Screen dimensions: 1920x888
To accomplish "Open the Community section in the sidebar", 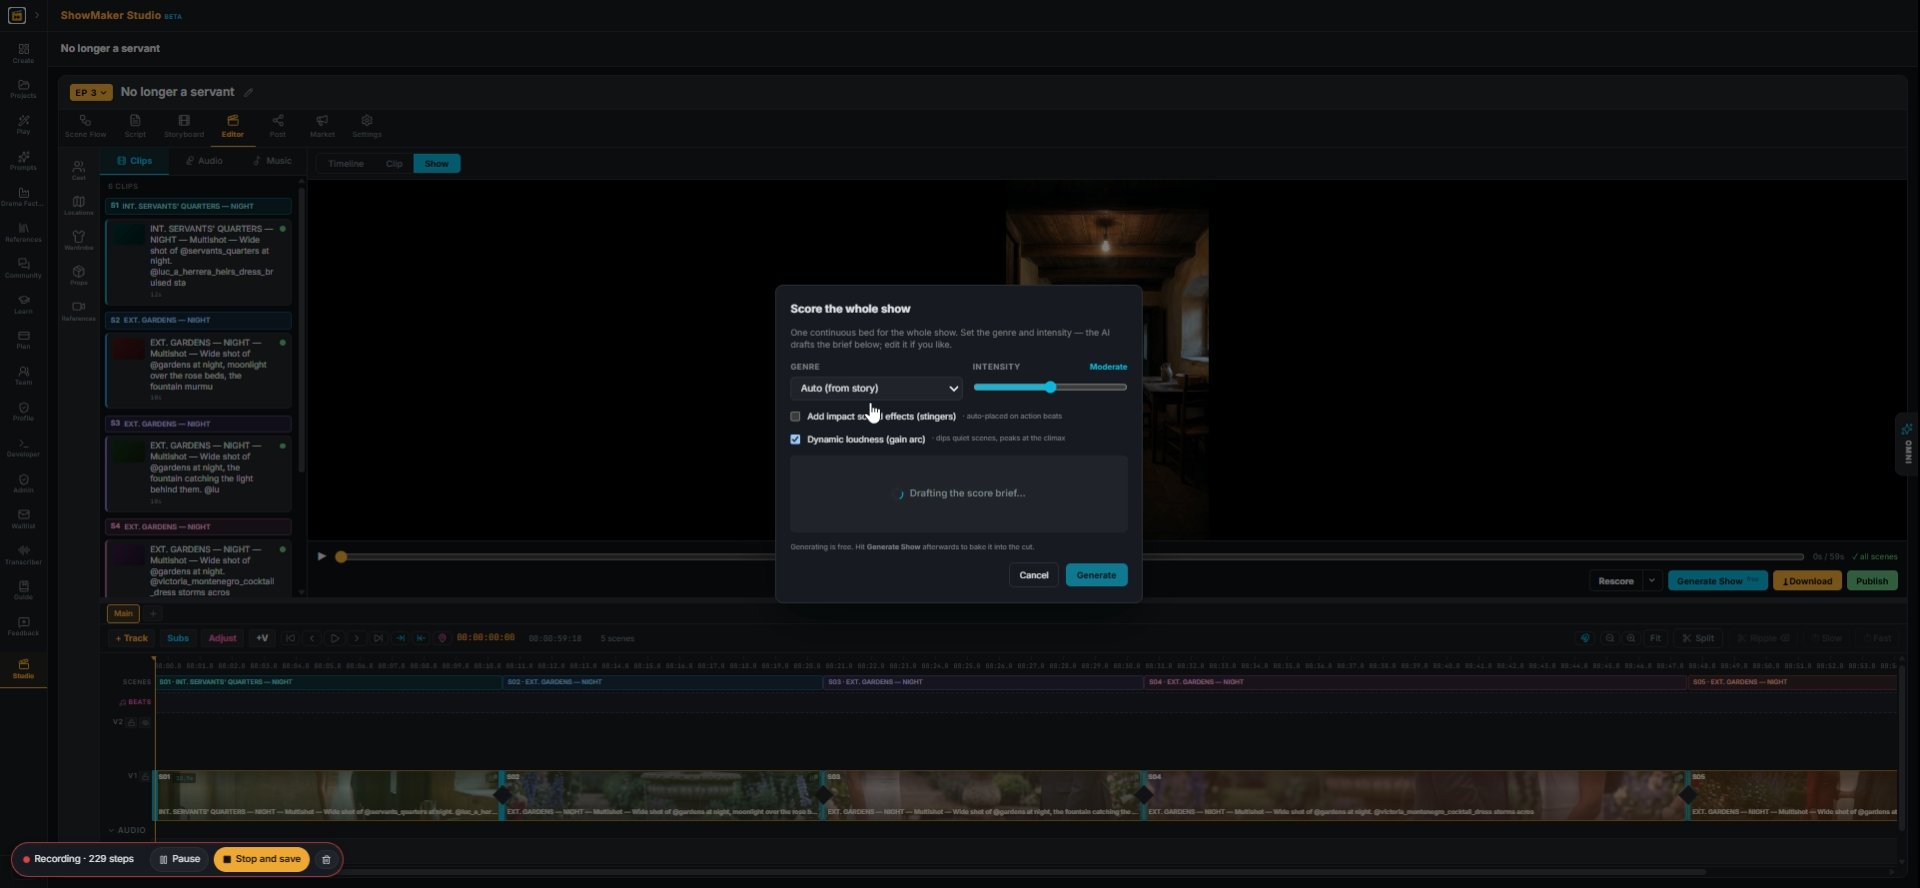I will (23, 268).
